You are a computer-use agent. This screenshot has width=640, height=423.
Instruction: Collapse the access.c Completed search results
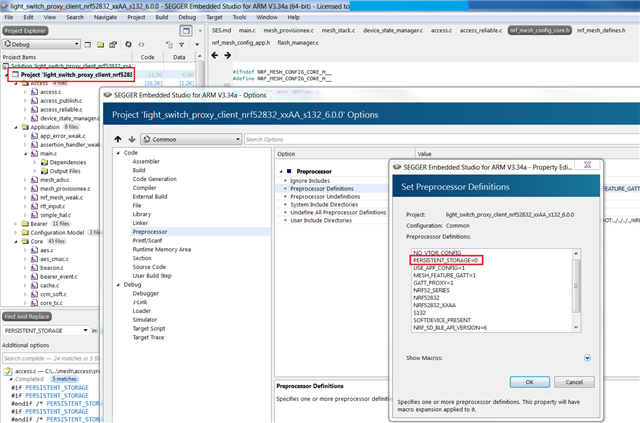pos(11,379)
